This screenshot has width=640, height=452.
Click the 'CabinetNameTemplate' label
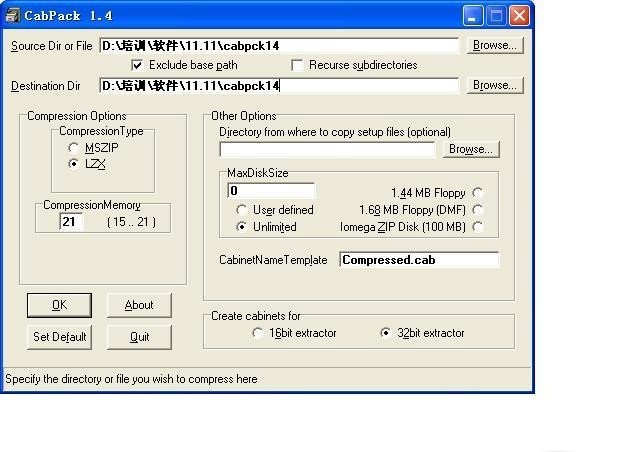click(273, 260)
